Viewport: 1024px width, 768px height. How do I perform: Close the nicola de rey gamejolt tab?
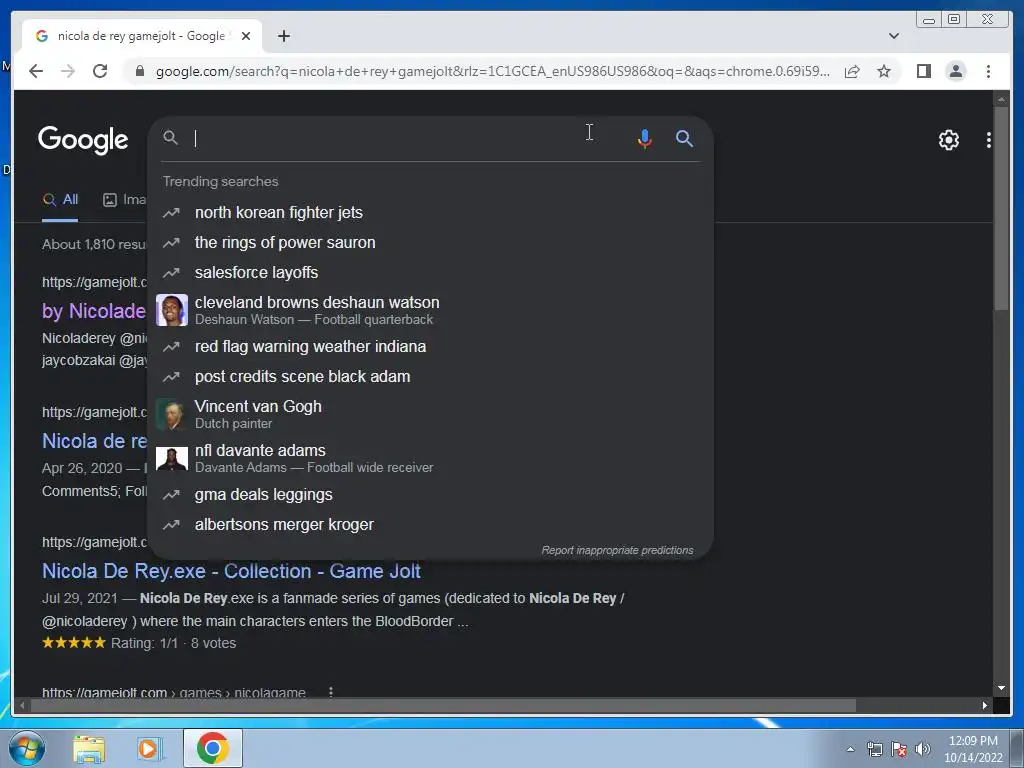point(246,36)
